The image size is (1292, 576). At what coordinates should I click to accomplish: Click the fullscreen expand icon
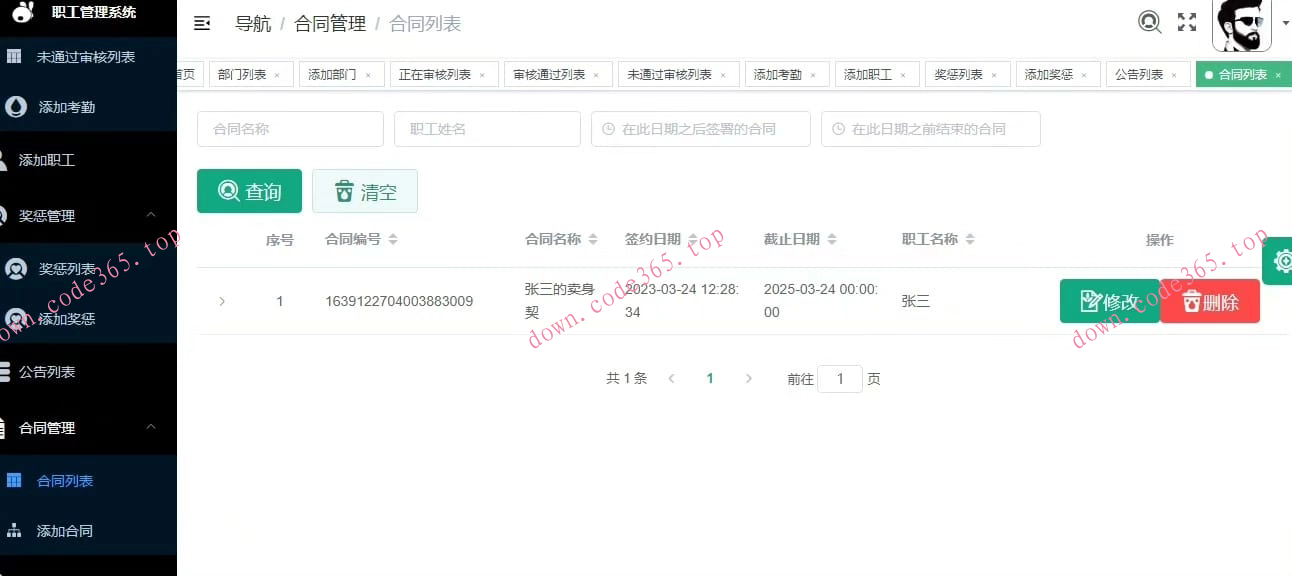(x=1186, y=20)
